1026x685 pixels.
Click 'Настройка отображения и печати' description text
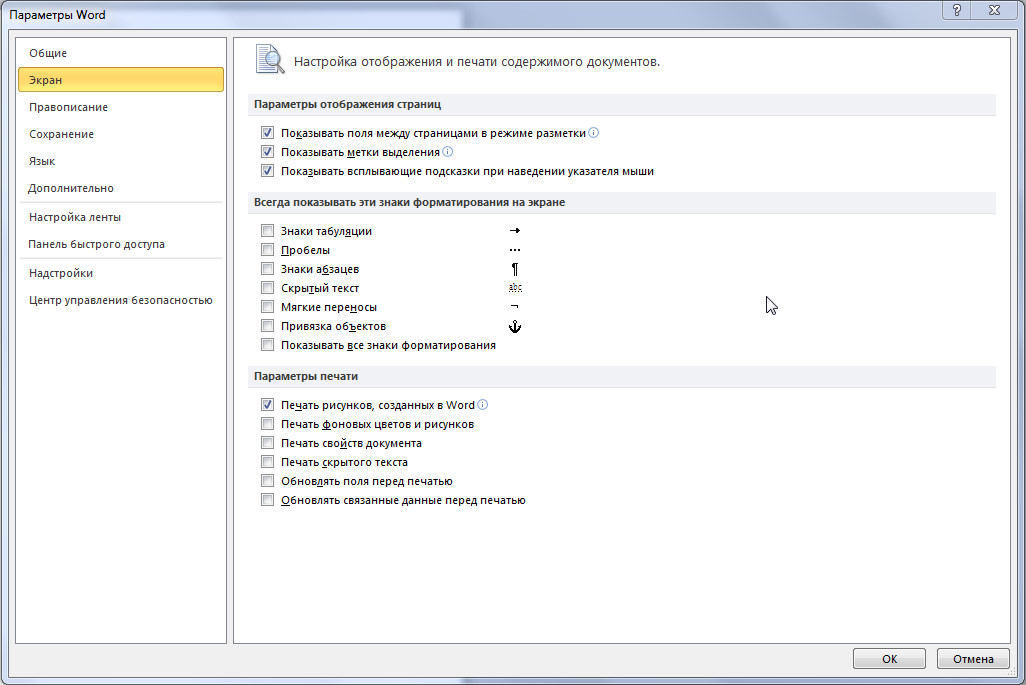pos(476,61)
